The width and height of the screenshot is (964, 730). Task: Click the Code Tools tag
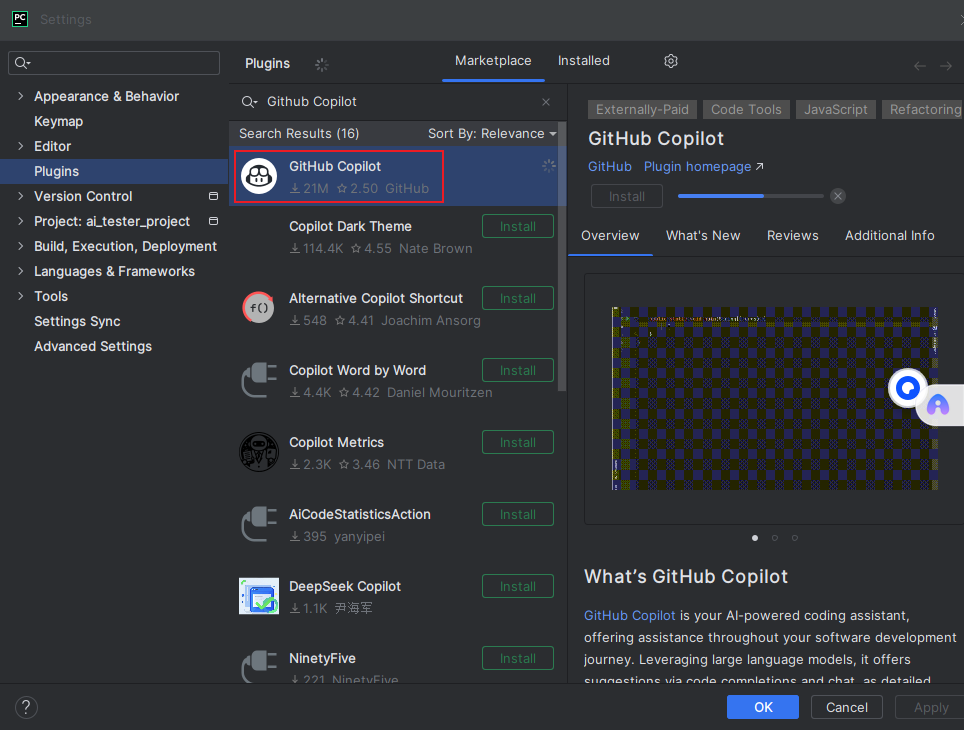(x=746, y=109)
